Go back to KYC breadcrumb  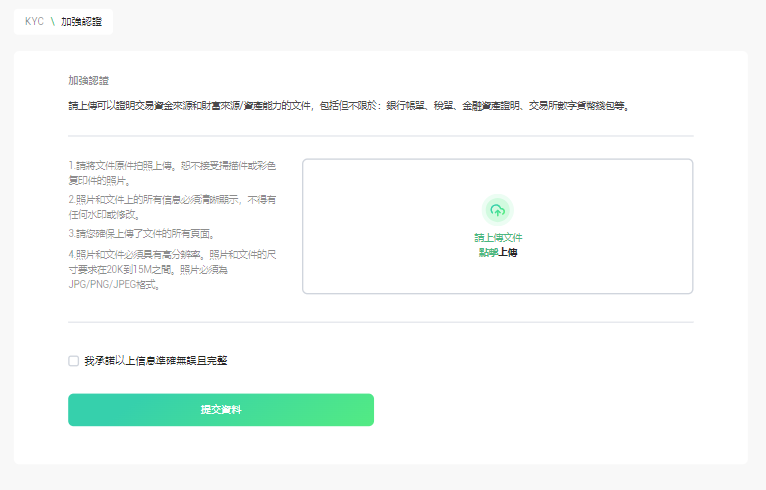point(34,21)
